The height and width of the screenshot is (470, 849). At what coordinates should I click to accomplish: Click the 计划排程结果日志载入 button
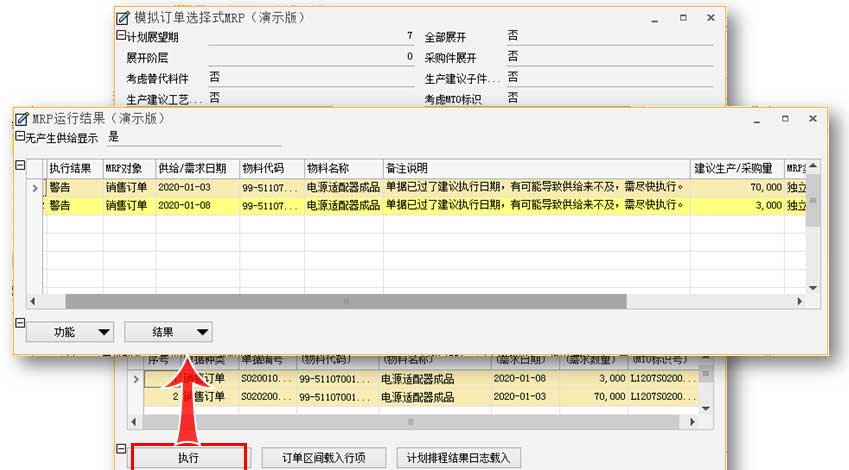pyautogui.click(x=457, y=458)
